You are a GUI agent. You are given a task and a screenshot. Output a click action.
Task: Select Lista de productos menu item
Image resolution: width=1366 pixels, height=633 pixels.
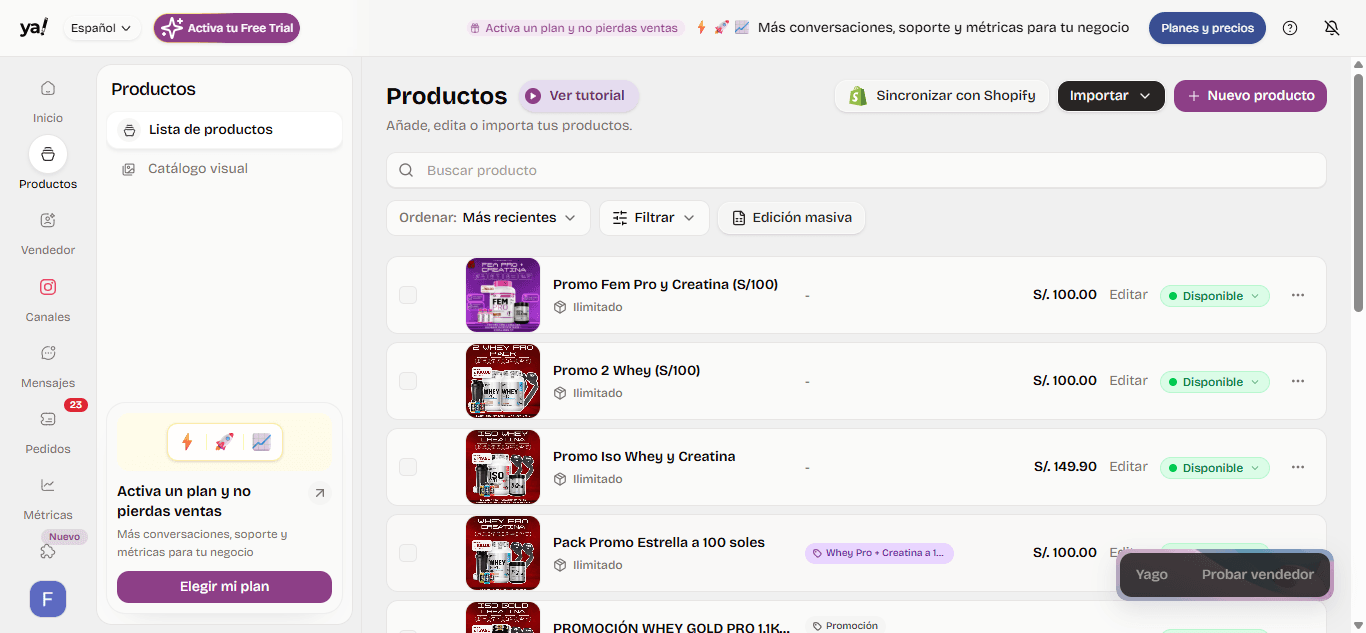[224, 130]
